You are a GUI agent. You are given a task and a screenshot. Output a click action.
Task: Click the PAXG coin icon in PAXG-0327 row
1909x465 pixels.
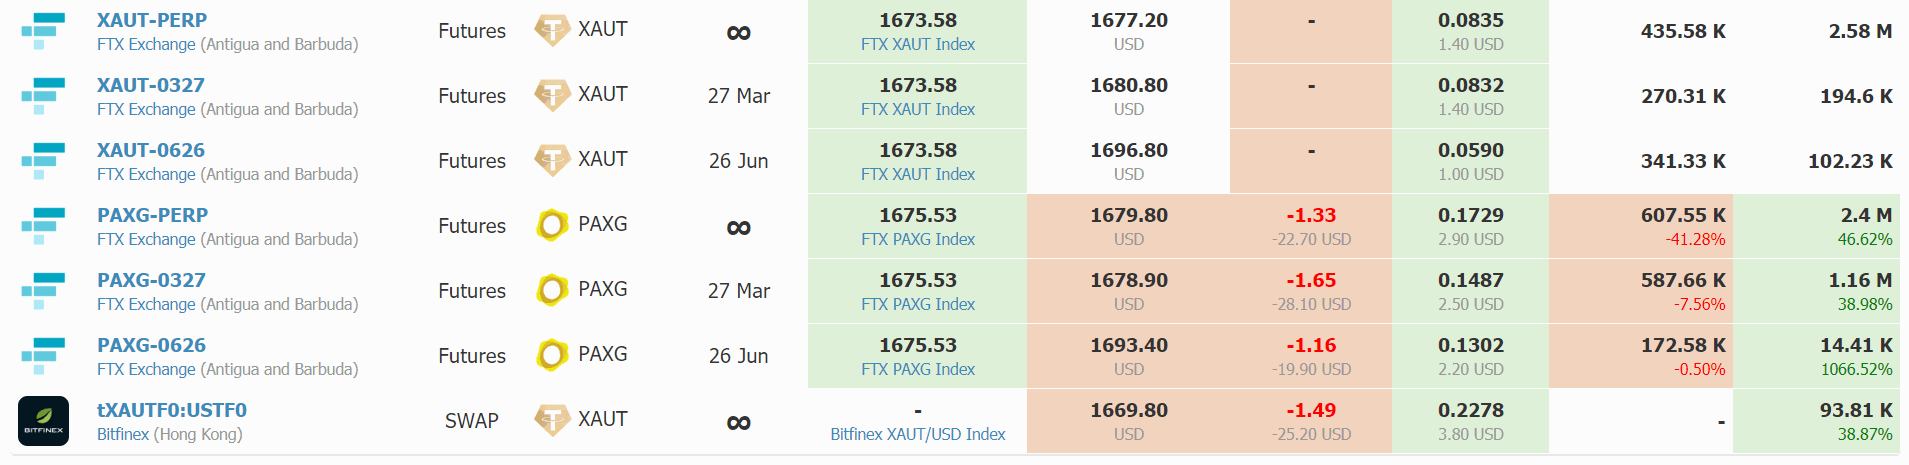pyautogui.click(x=552, y=290)
